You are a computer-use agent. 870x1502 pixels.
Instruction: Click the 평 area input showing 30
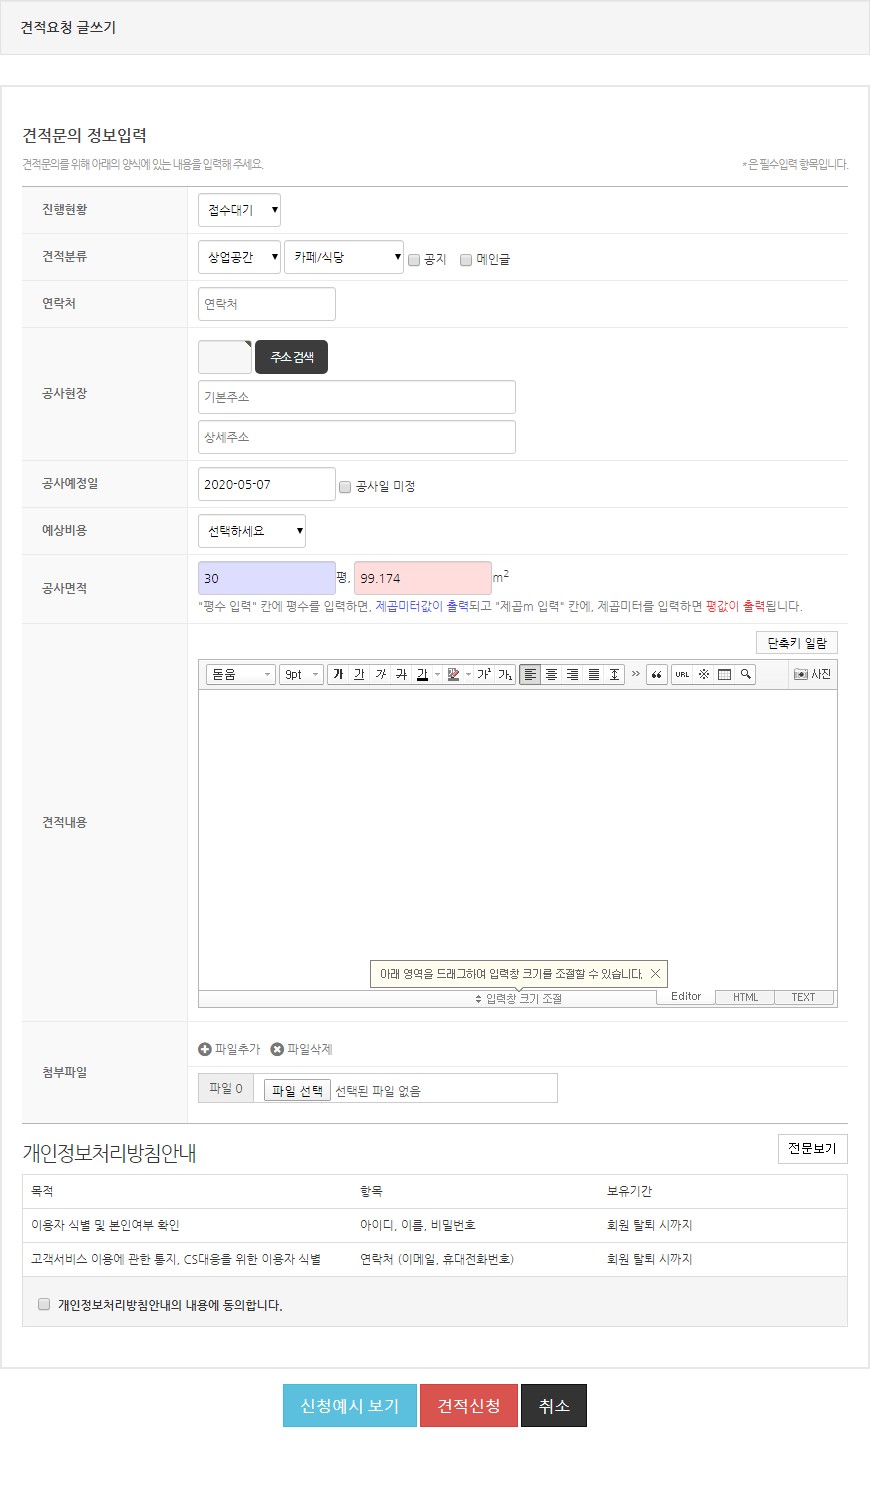[267, 578]
